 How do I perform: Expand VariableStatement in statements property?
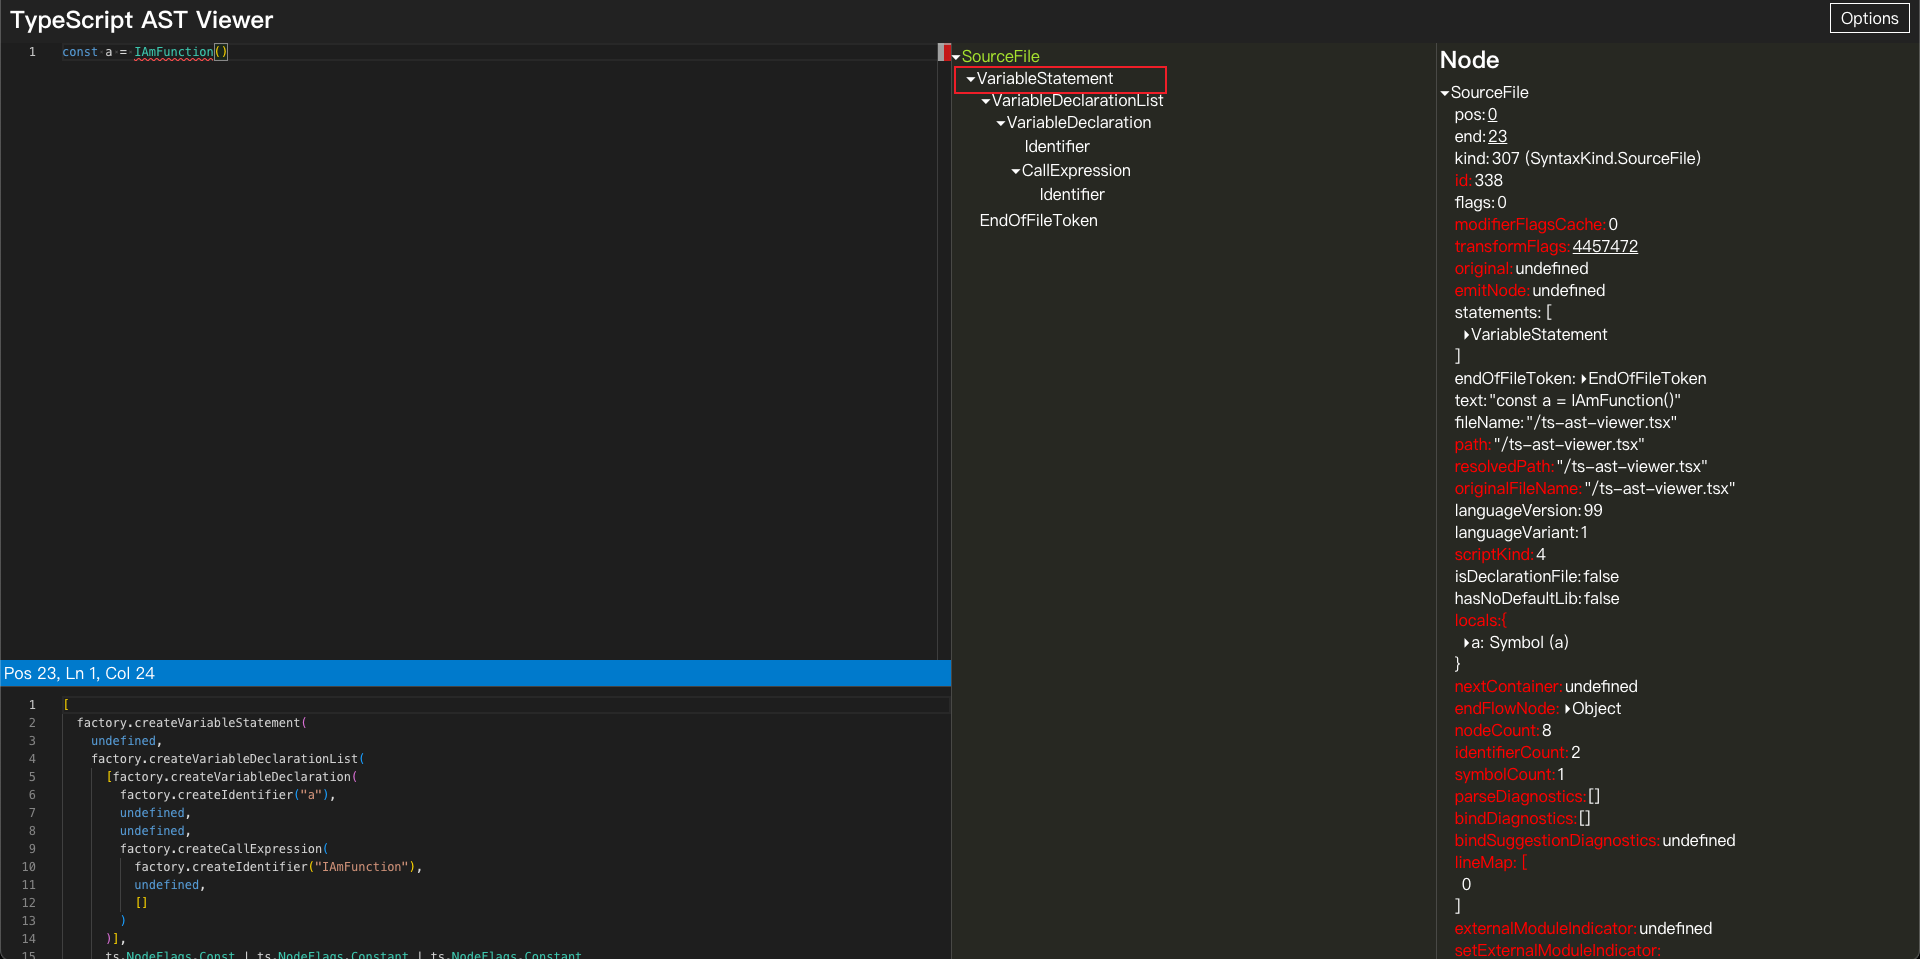click(x=1467, y=335)
